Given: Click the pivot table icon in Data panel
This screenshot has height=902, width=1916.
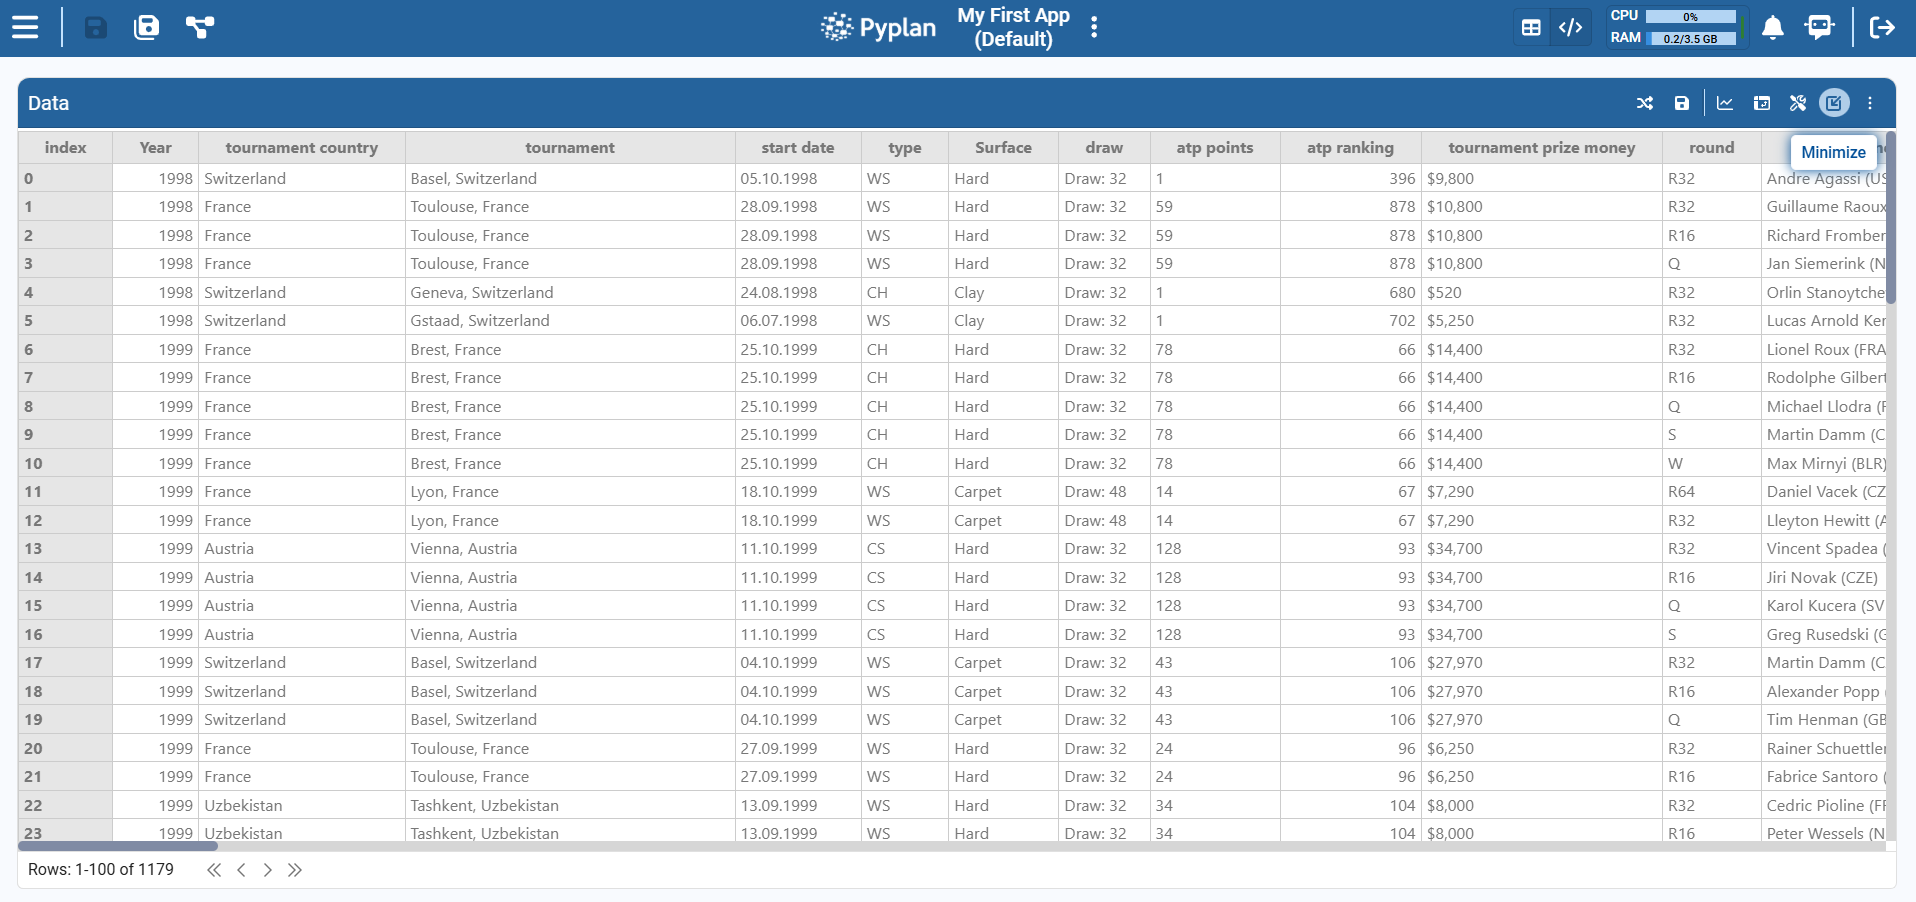Looking at the screenshot, I should [1762, 103].
